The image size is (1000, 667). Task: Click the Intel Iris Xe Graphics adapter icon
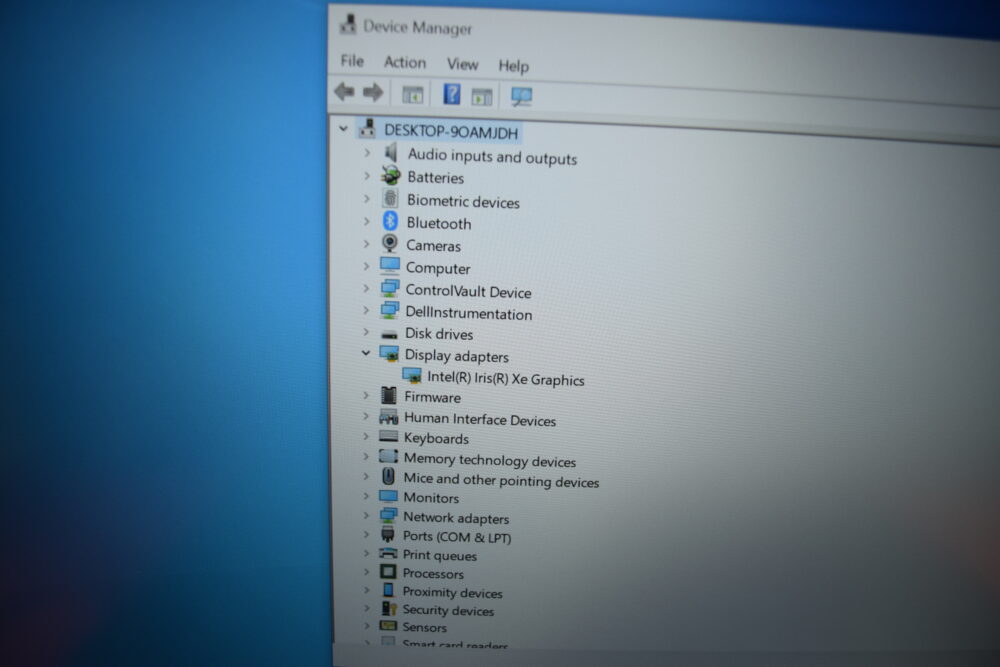click(x=412, y=376)
